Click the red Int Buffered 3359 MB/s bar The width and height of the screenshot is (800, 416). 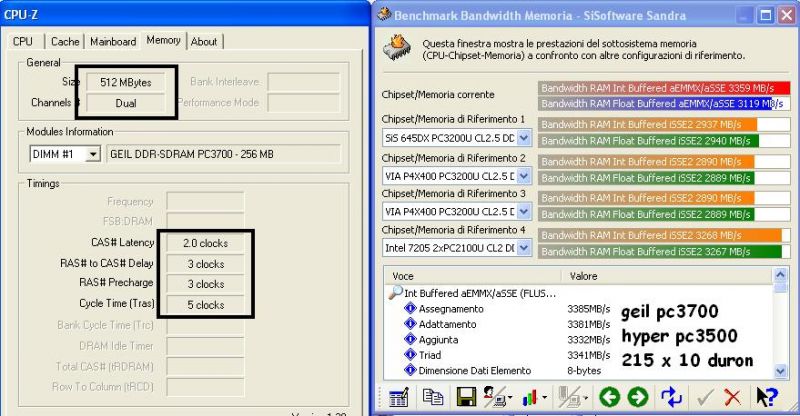664,88
